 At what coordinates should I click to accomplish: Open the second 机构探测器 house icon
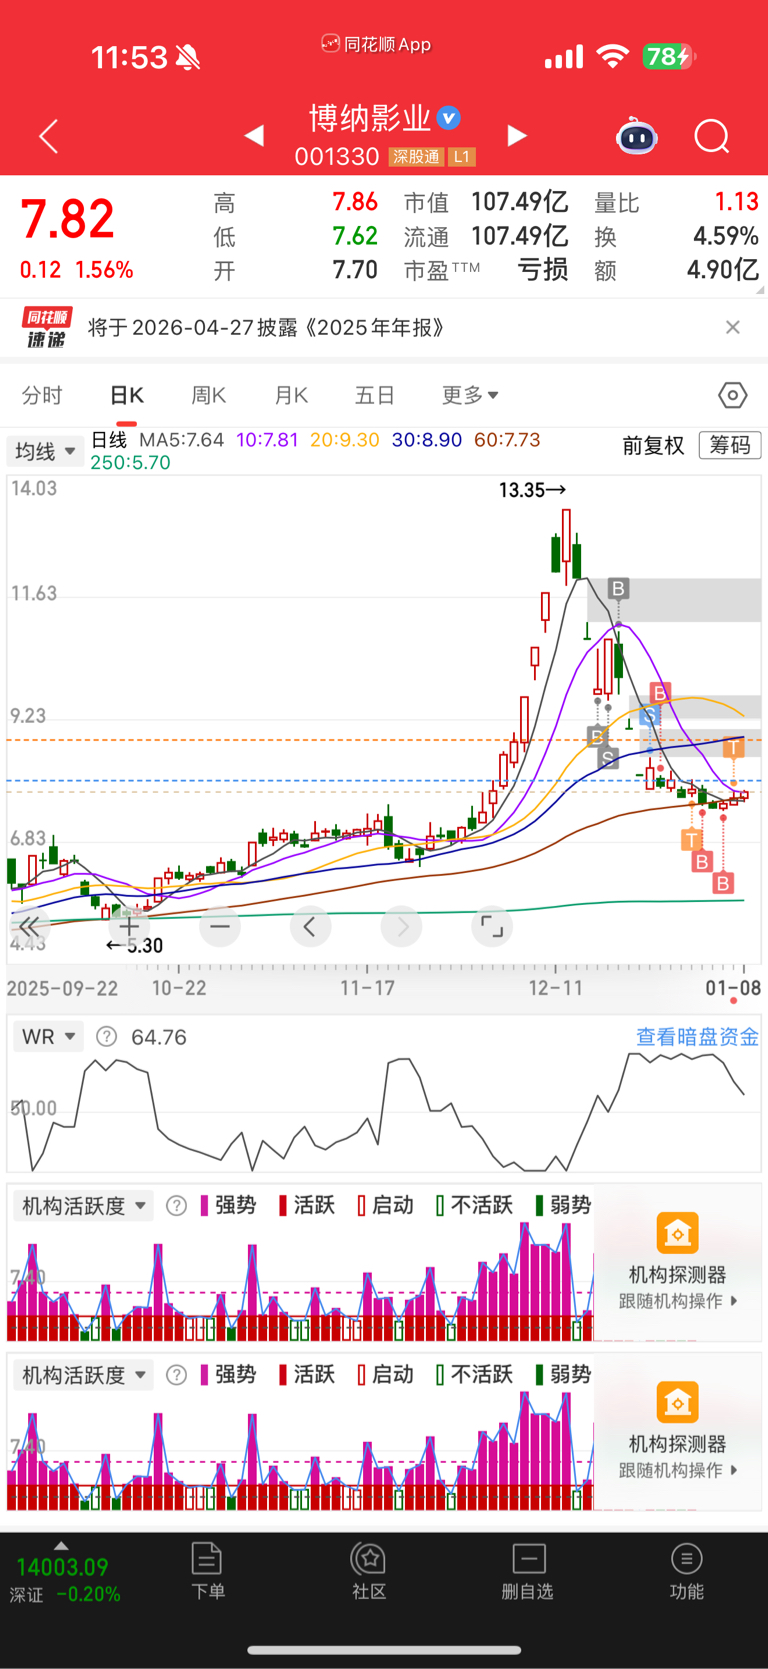click(677, 1402)
